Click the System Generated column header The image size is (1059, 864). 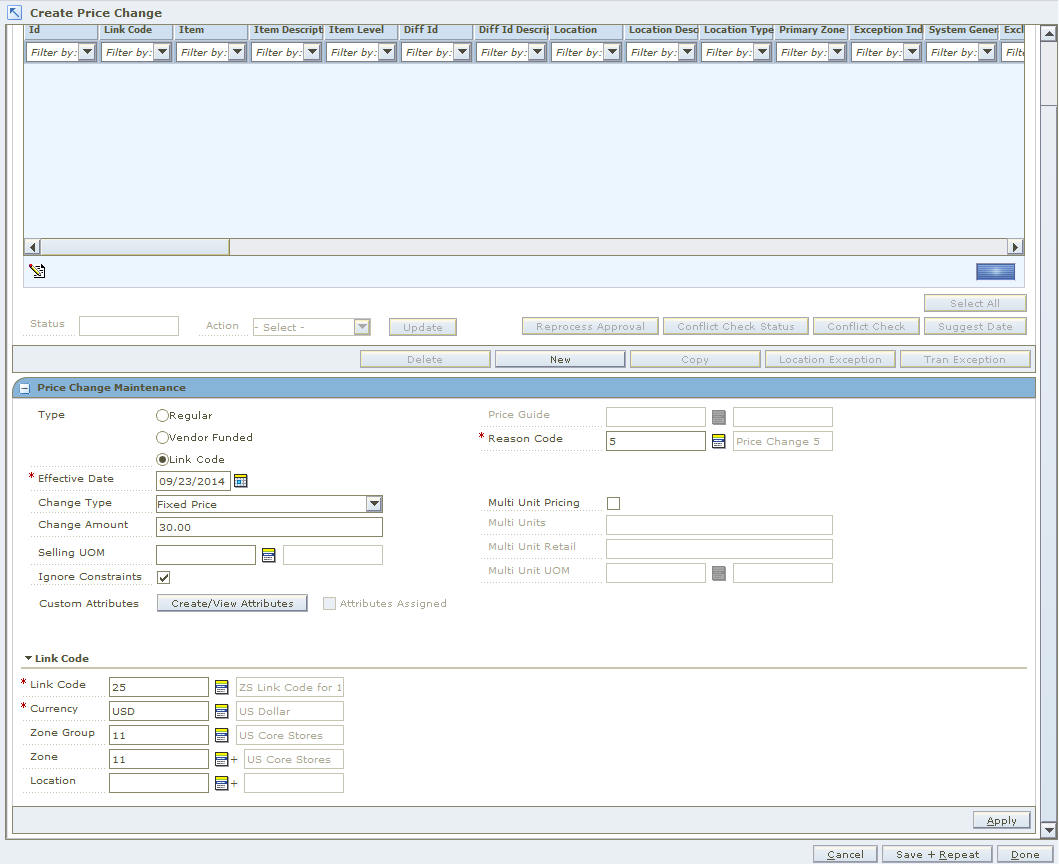[962, 30]
